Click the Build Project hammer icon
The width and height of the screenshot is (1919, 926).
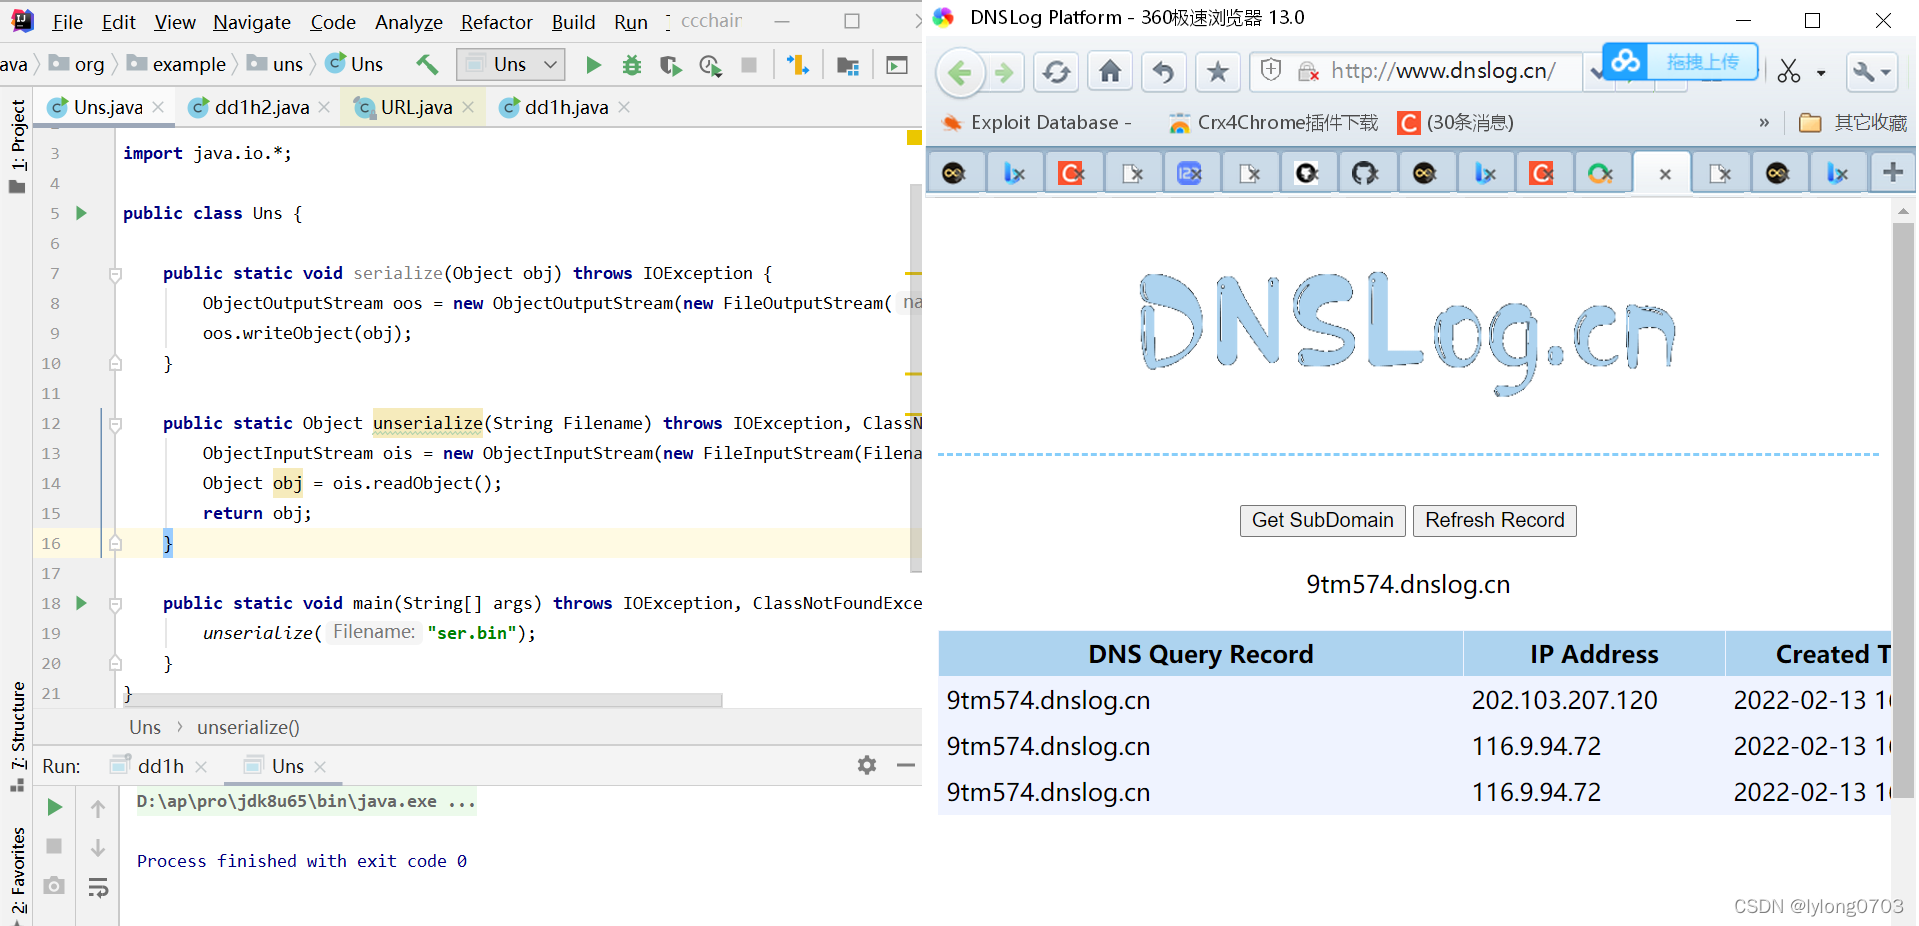(x=427, y=65)
